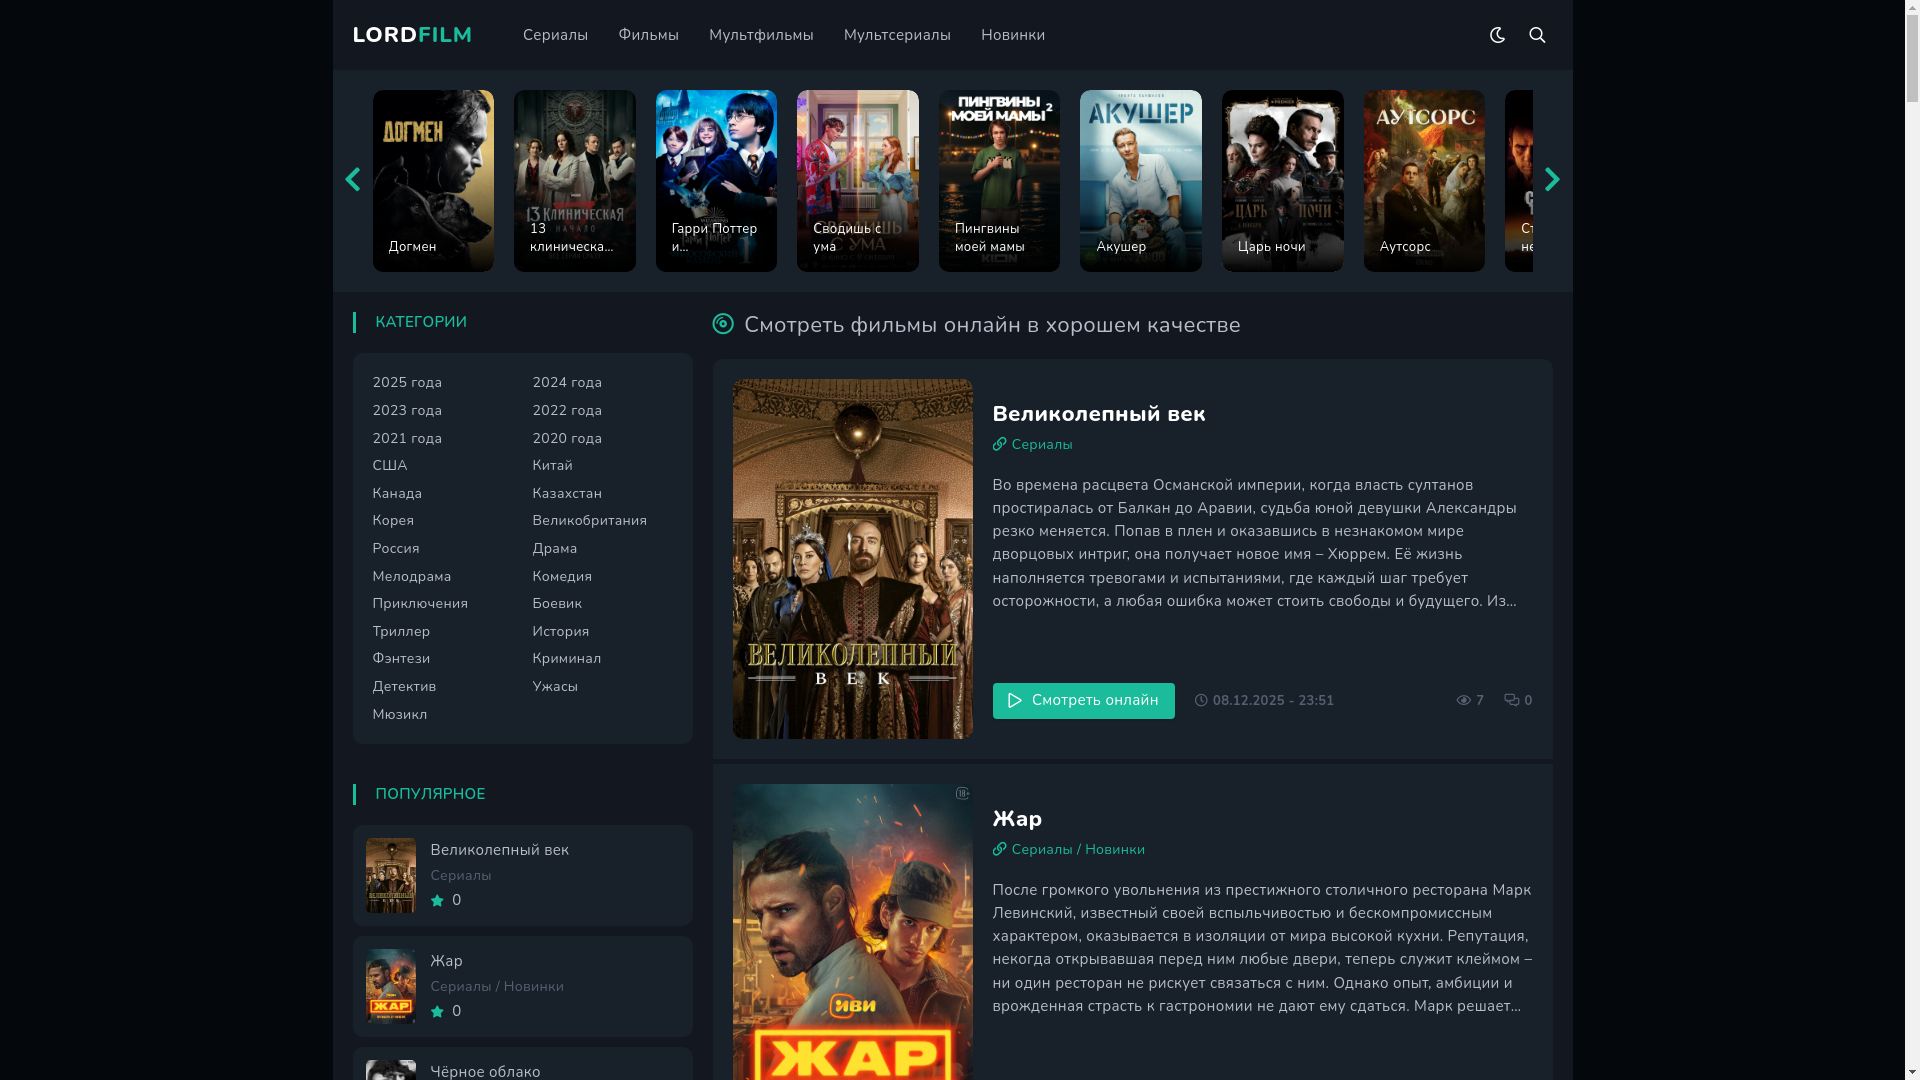The width and height of the screenshot is (1920, 1080).
Task: Browse the Детектив genre
Action: tap(404, 687)
